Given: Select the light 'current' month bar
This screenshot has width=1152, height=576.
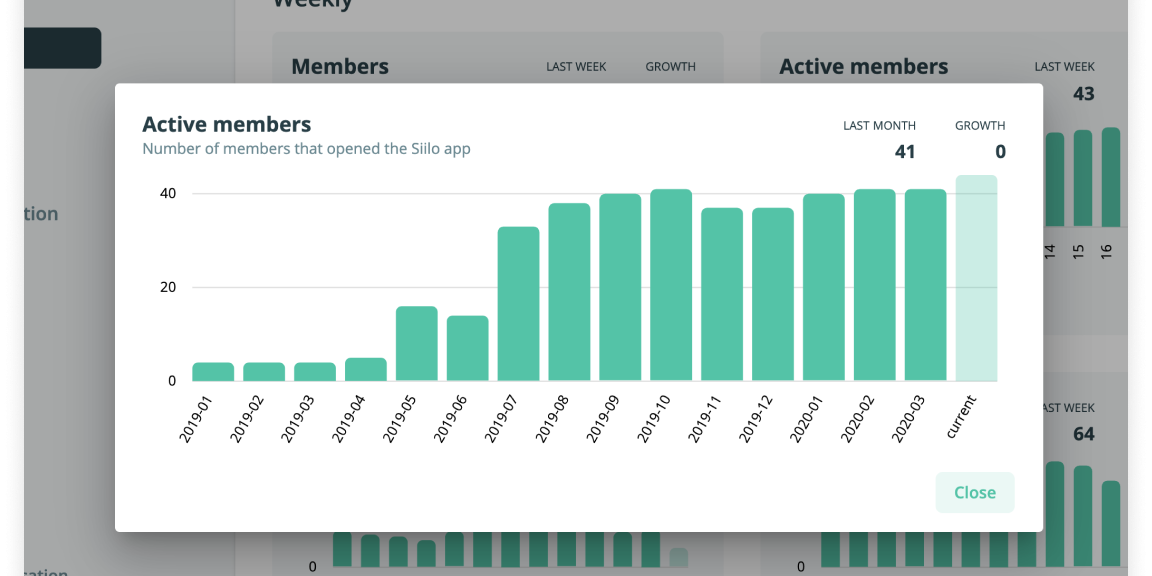Looking at the screenshot, I should pos(977,278).
